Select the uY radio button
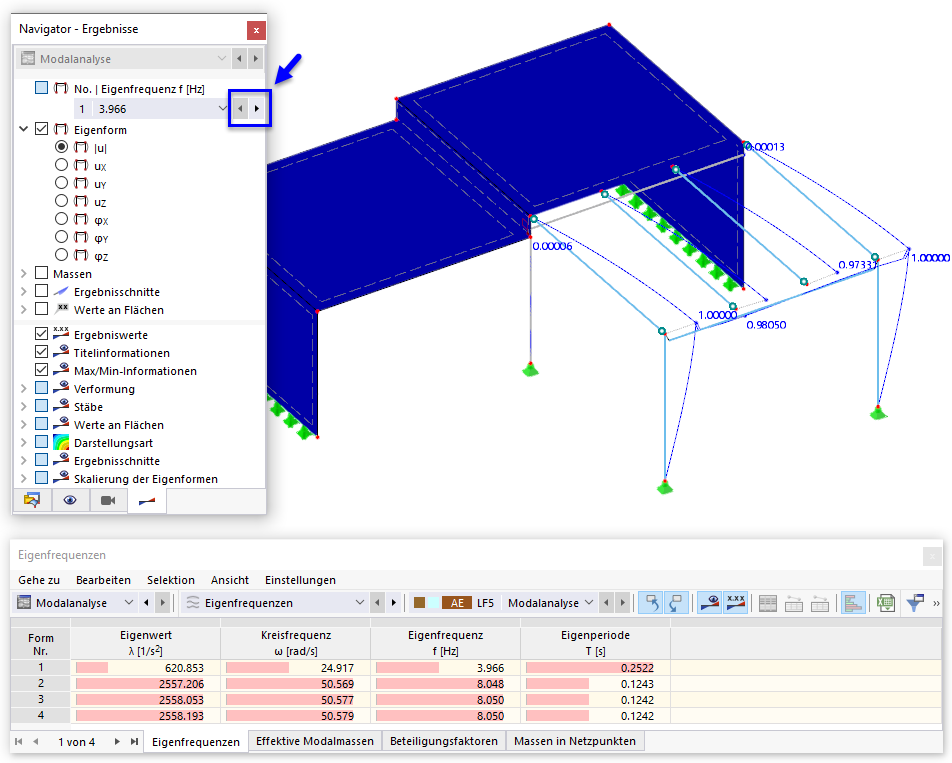 tap(61, 183)
